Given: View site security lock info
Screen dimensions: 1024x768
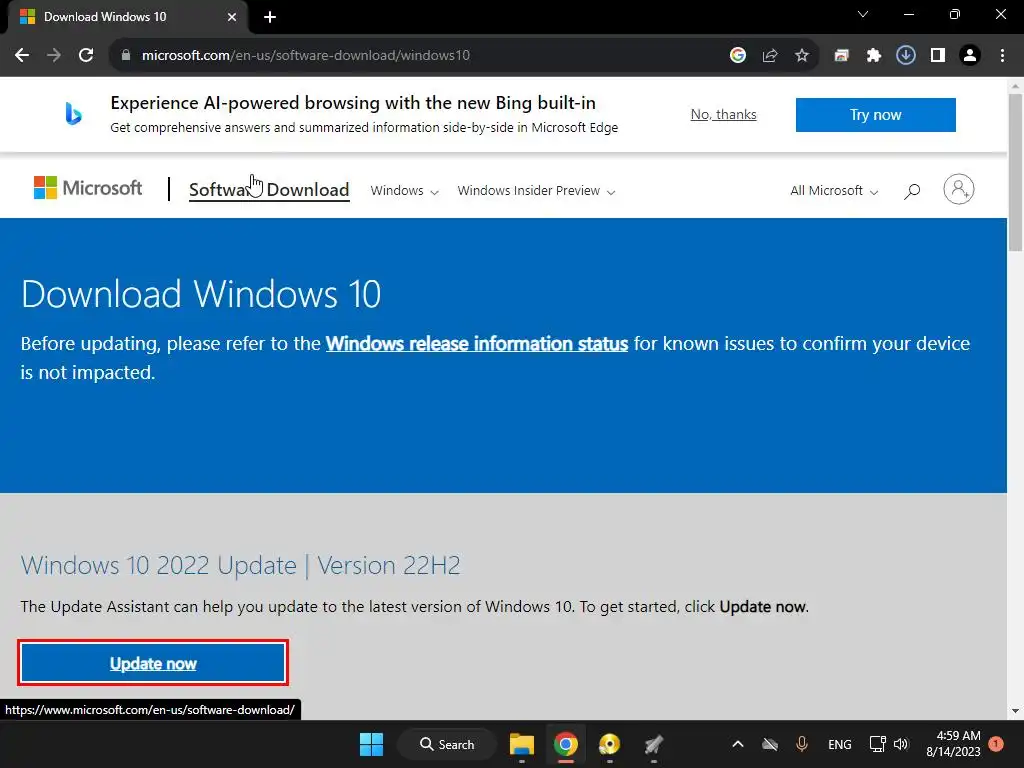Looking at the screenshot, I should pos(126,56).
